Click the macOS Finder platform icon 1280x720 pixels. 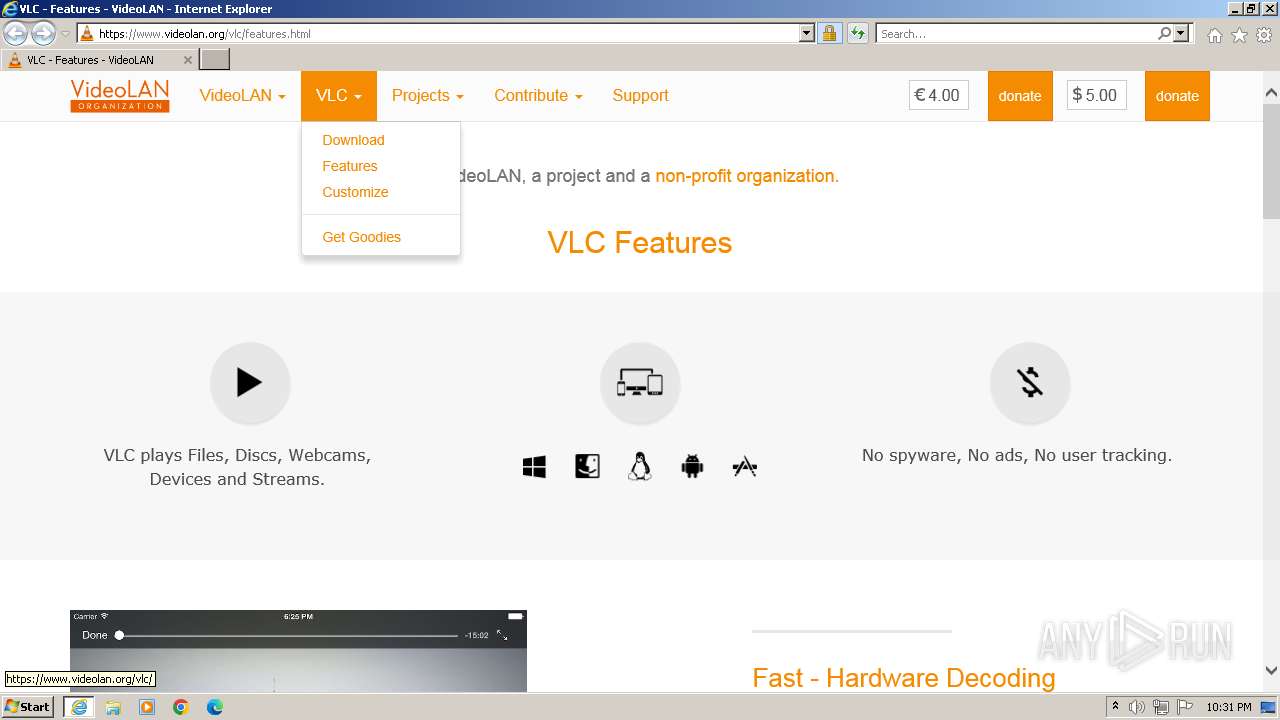click(x=587, y=466)
